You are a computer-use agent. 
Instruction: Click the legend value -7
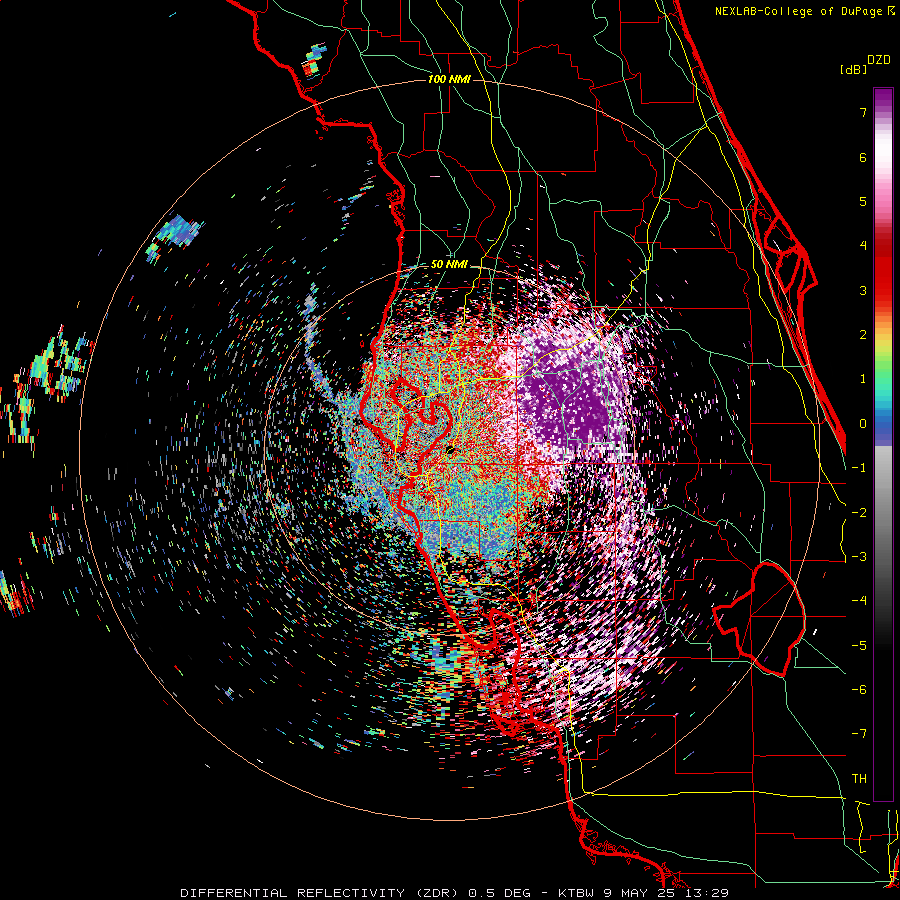pos(859,734)
